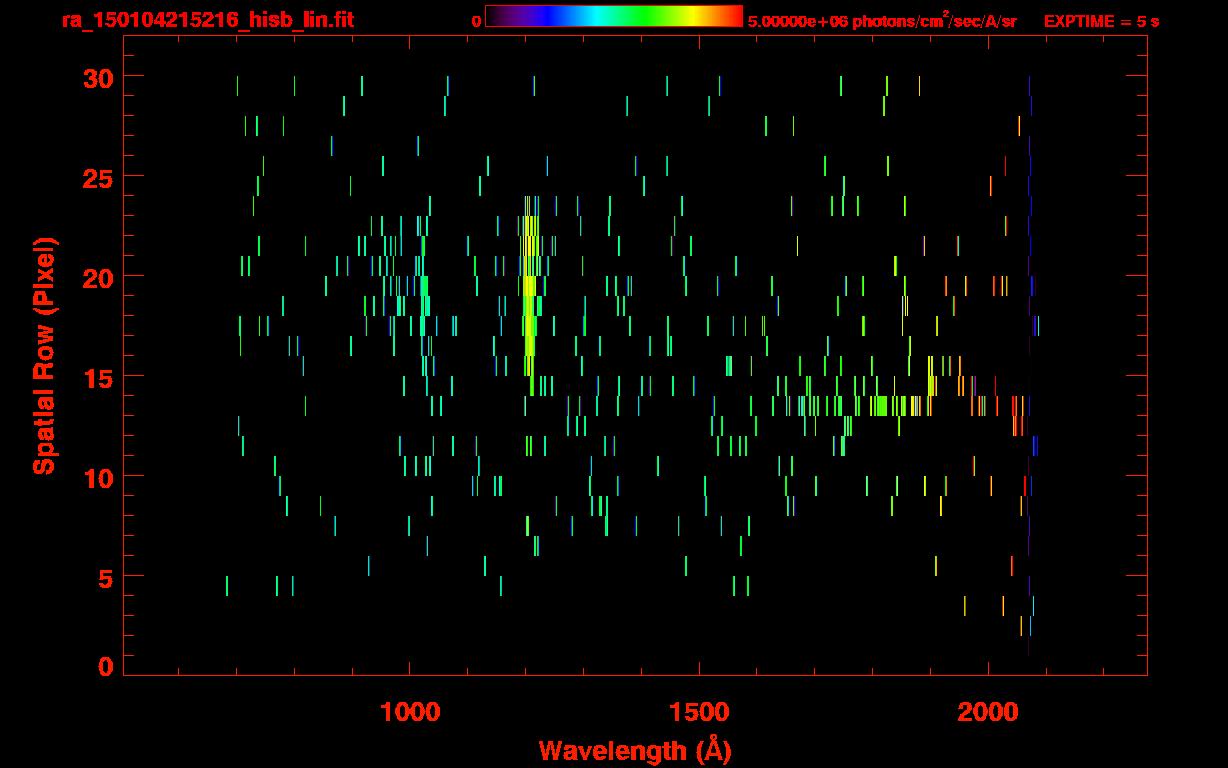Click the 1500 wavelength tick label
The height and width of the screenshot is (768, 1228).
pyautogui.click(x=699, y=712)
